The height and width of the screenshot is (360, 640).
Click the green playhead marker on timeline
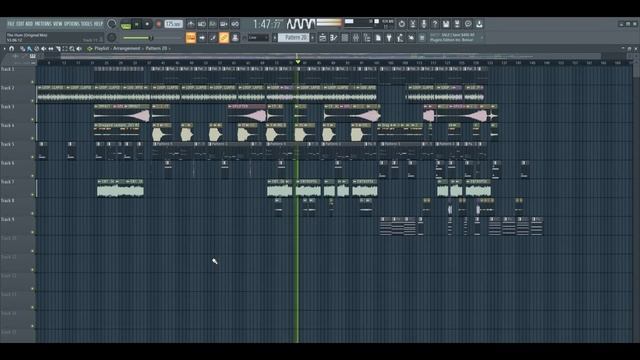pyautogui.click(x=298, y=62)
